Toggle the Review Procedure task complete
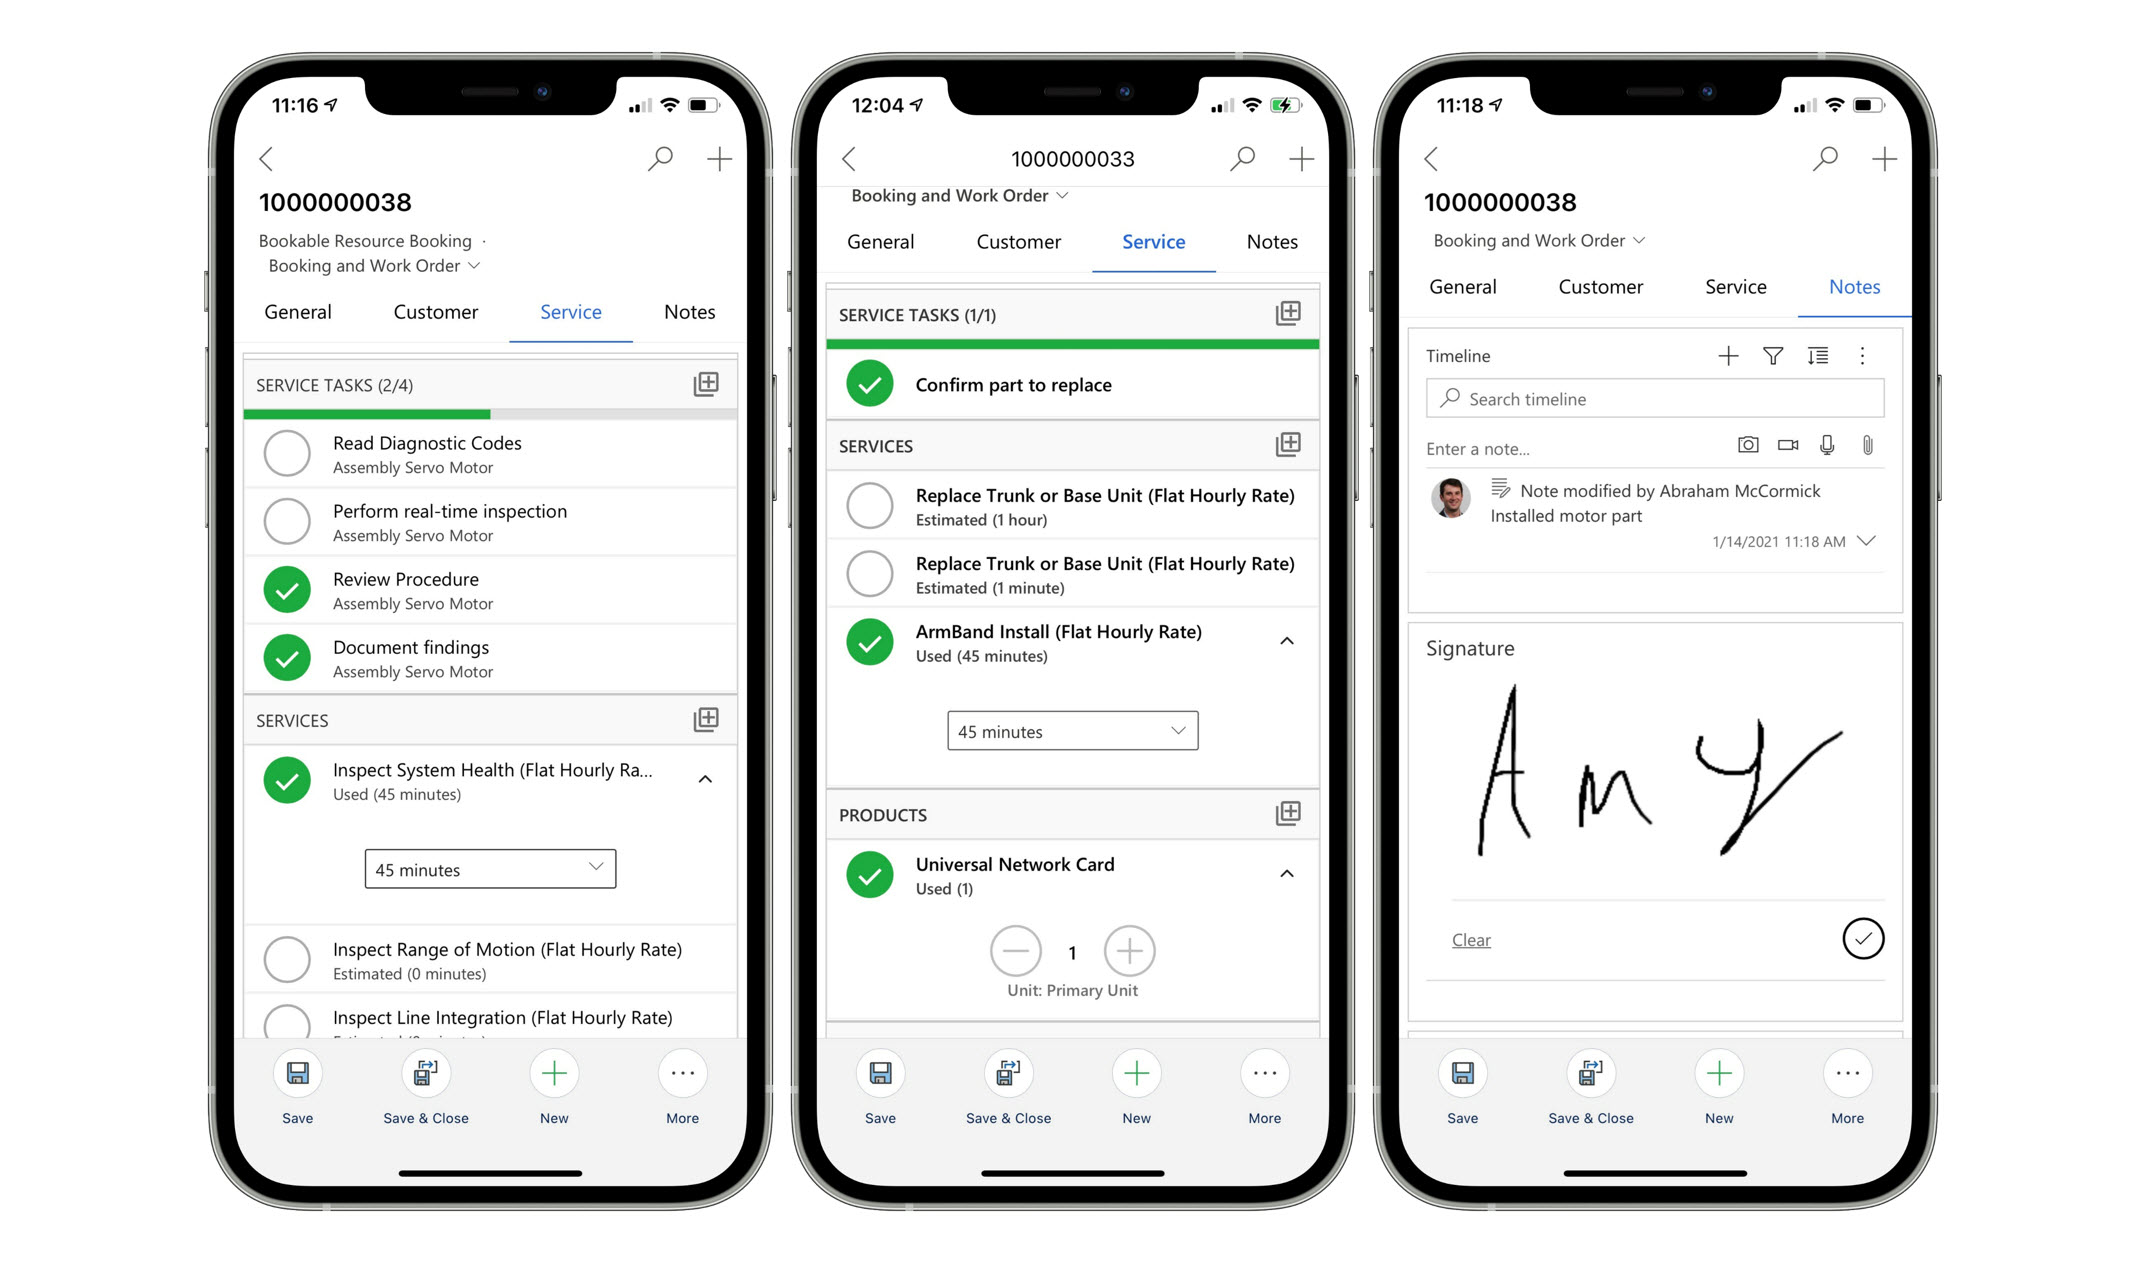The image size is (2139, 1261). pyautogui.click(x=291, y=590)
